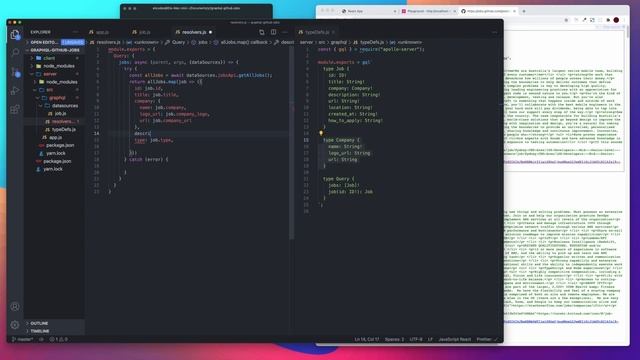The height and width of the screenshot is (360, 640).
Task: Open the root-level yarn.lock file
Action: pyautogui.click(x=54, y=169)
